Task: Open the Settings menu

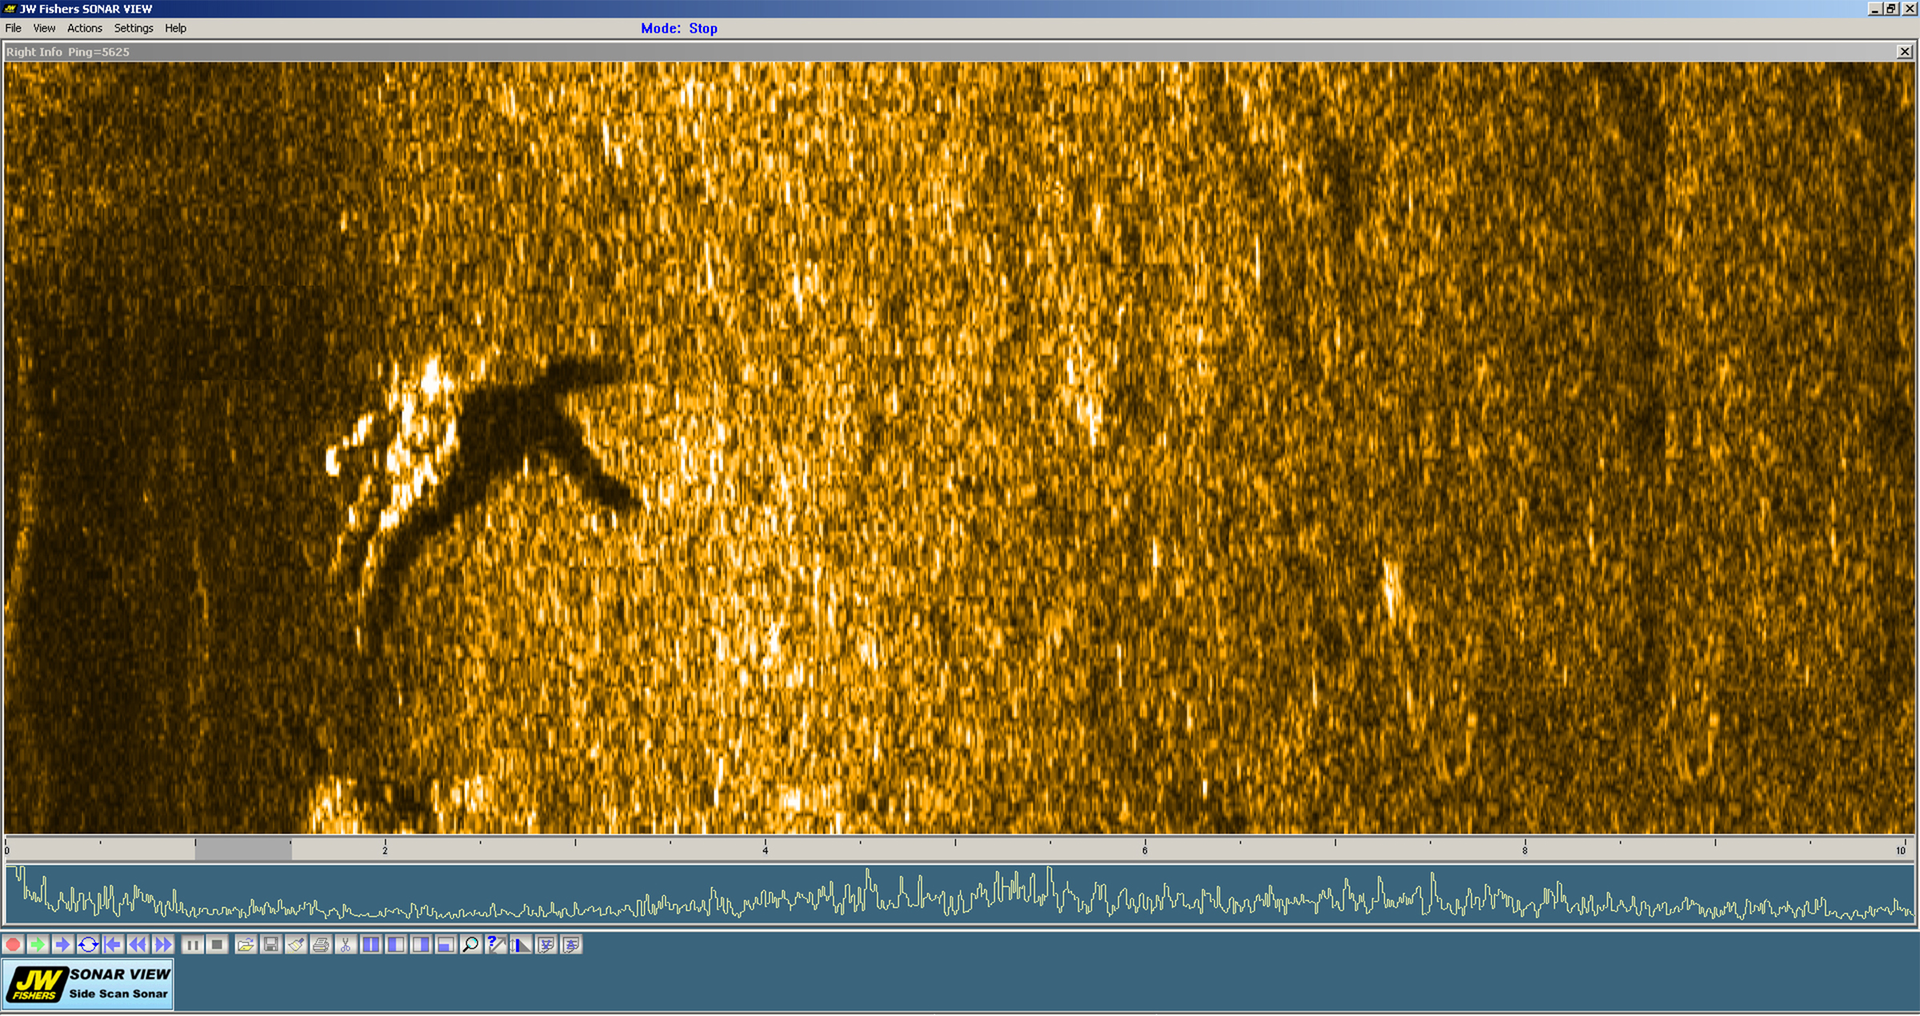Action: (133, 28)
